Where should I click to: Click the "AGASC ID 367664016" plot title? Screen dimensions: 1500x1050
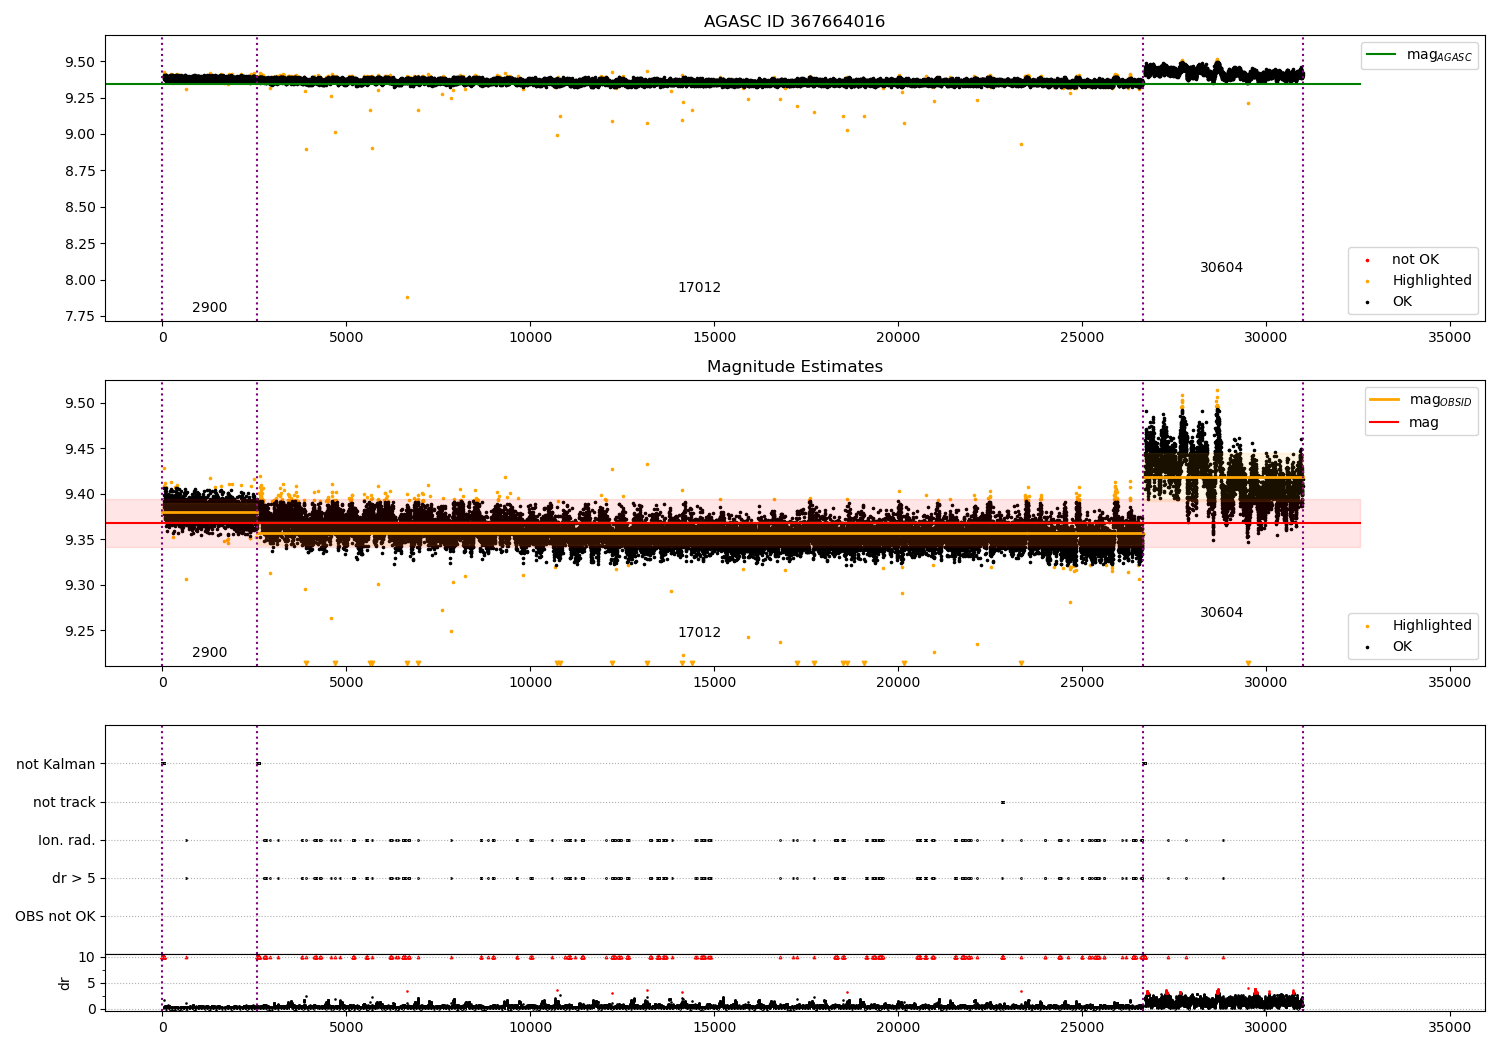click(794, 22)
